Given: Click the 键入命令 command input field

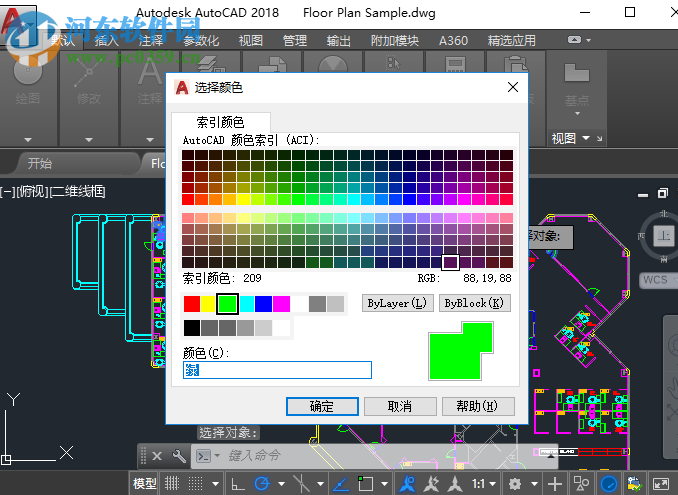Looking at the screenshot, I should 374,456.
